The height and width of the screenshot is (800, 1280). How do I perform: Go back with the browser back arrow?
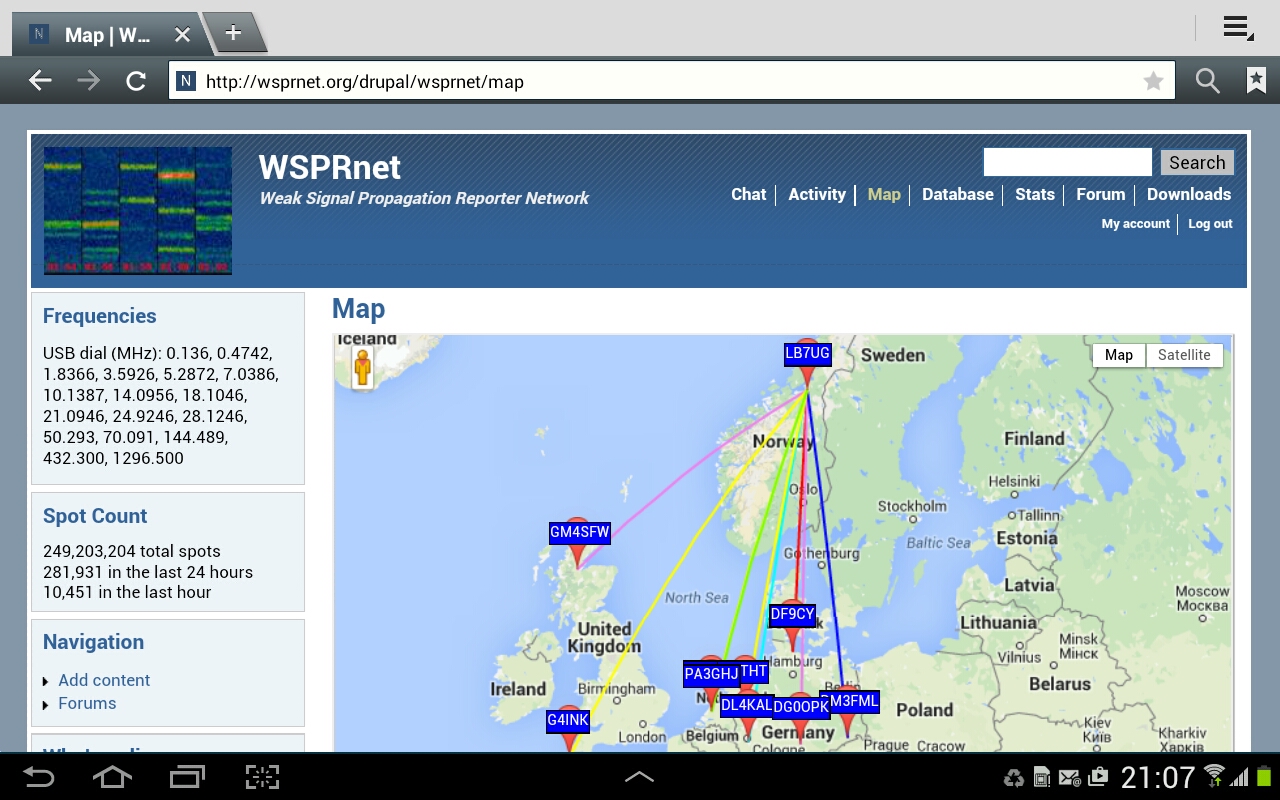40,81
